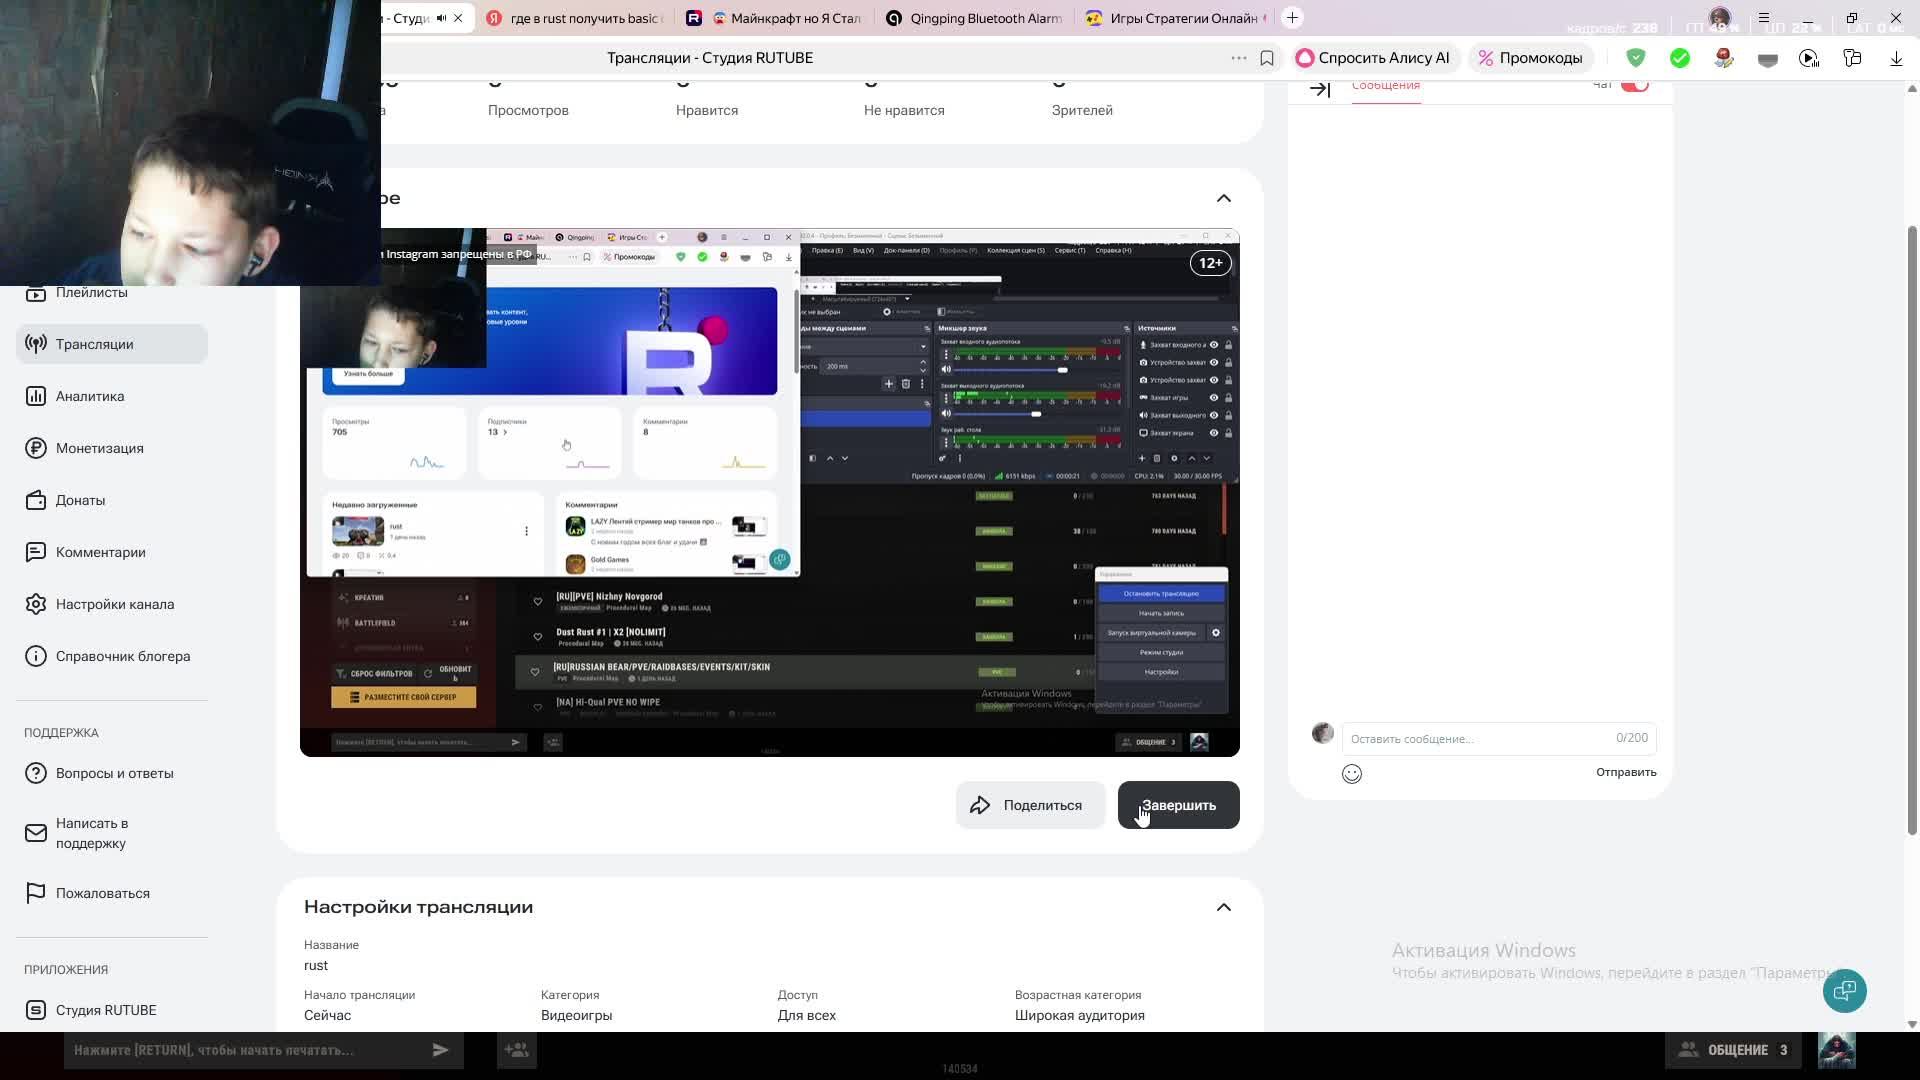This screenshot has width=1920, height=1080.
Task: Click the Спросить Алису AI button
Action: point(1373,58)
